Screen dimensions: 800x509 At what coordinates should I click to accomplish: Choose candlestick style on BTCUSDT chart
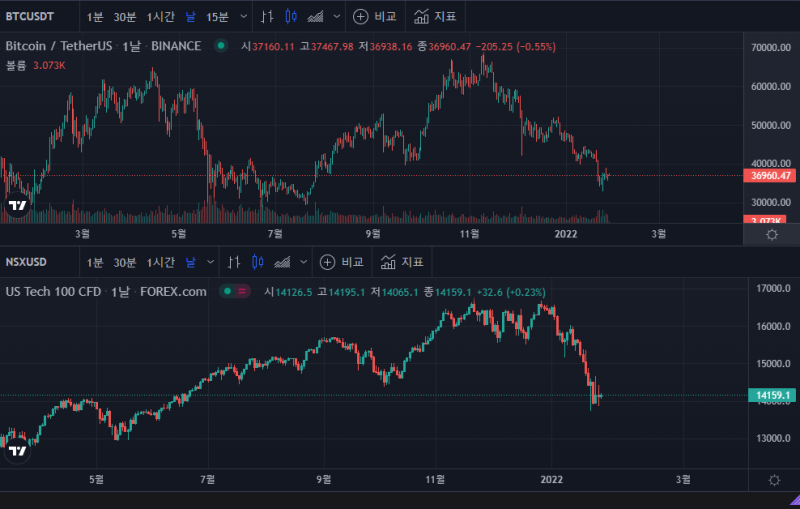[x=291, y=16]
